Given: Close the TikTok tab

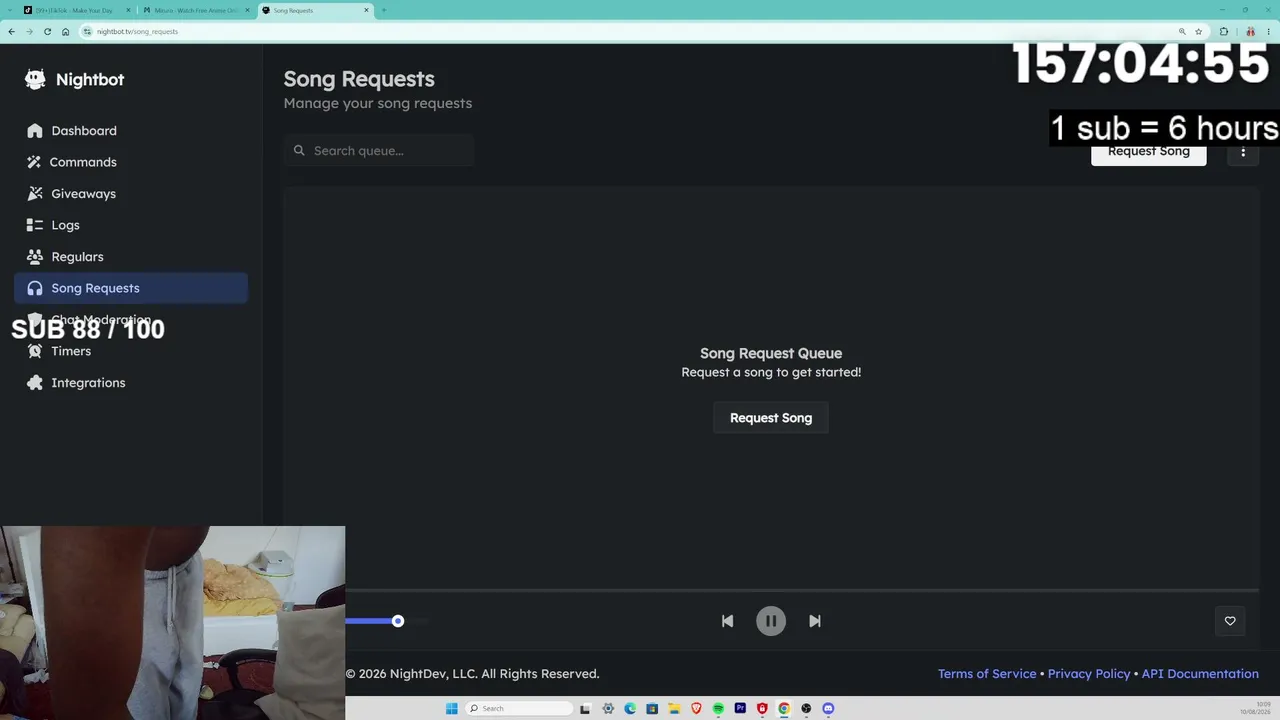Looking at the screenshot, I should [x=128, y=10].
